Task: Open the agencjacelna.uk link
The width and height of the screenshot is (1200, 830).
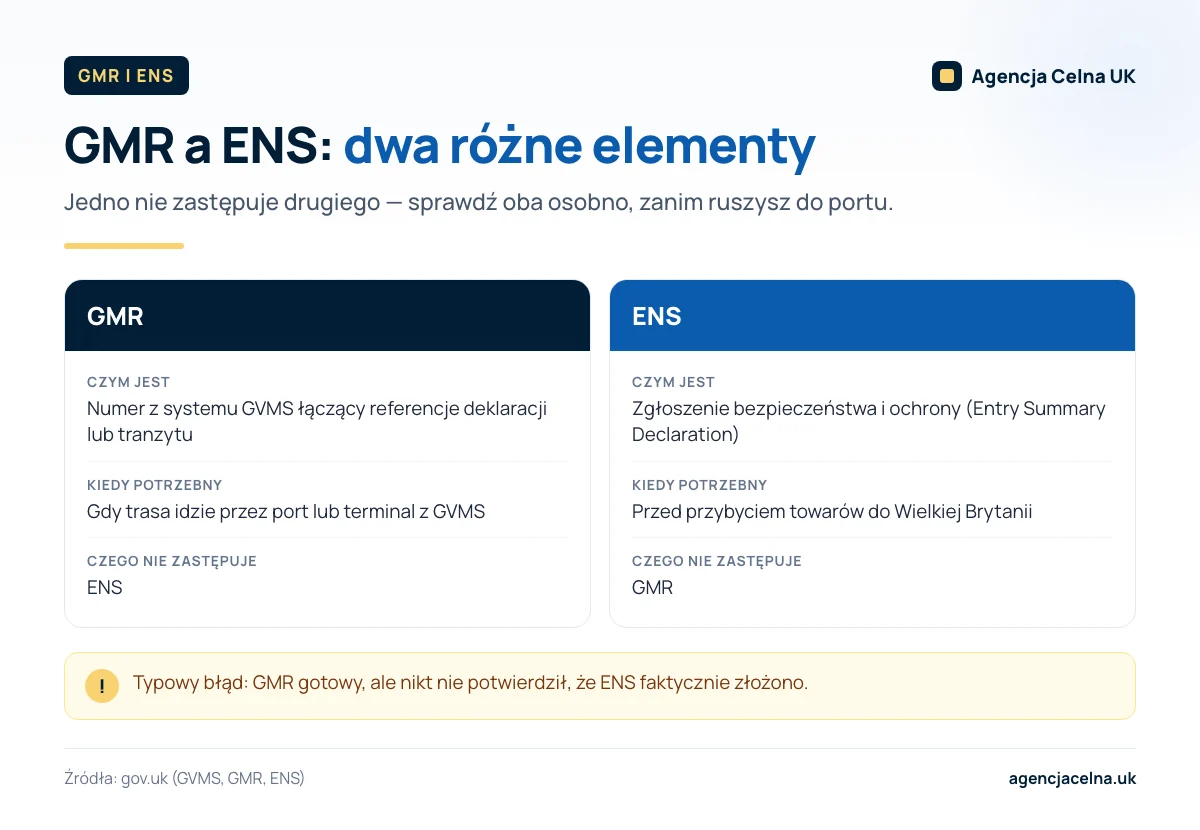Action: pos(1072,778)
